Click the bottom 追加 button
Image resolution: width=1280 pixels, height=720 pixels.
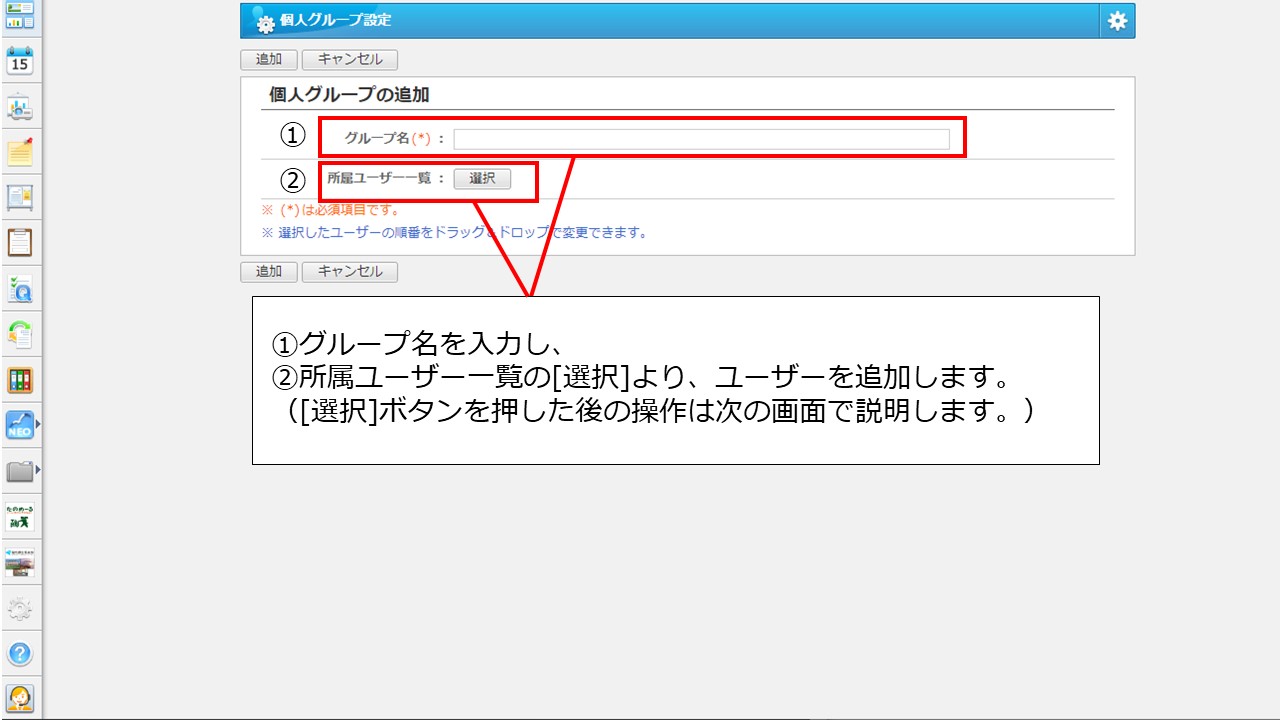tap(269, 272)
